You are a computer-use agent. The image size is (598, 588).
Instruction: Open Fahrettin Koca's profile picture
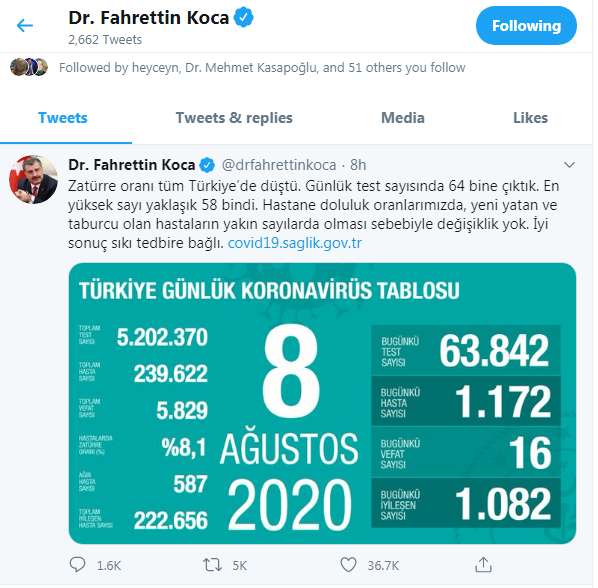click(34, 179)
